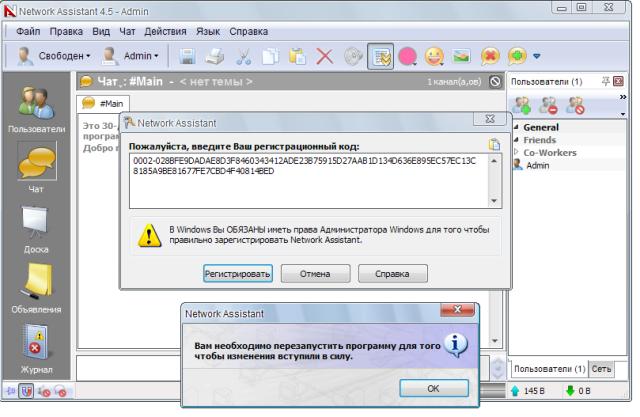
Task: Click the leftmost pin status bar icon
Action: coord(11,392)
